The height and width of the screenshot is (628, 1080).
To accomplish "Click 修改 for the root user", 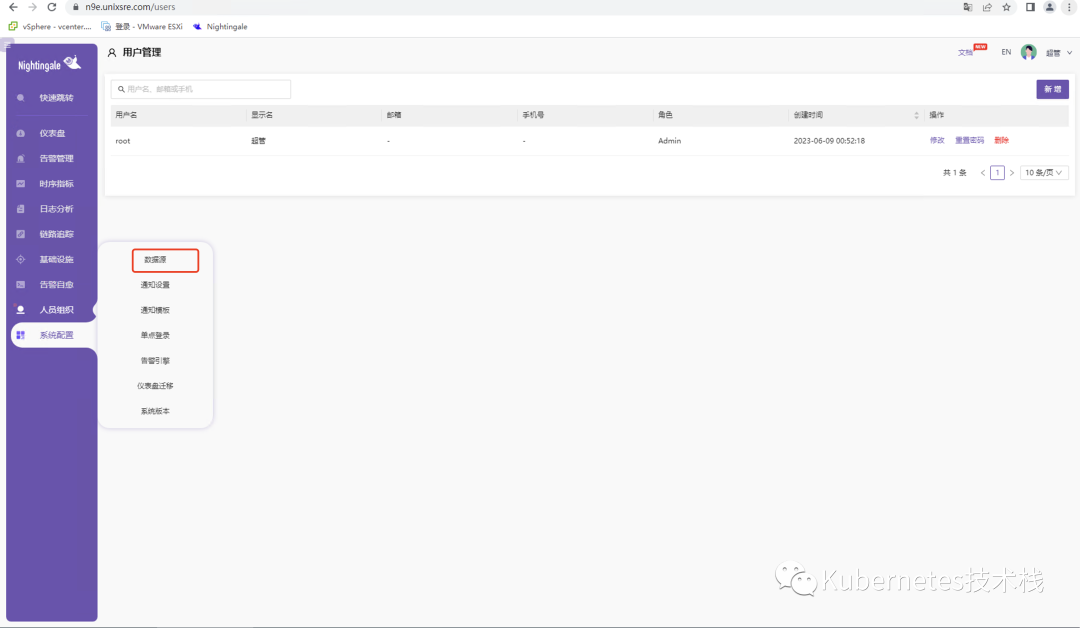I will (x=937, y=140).
